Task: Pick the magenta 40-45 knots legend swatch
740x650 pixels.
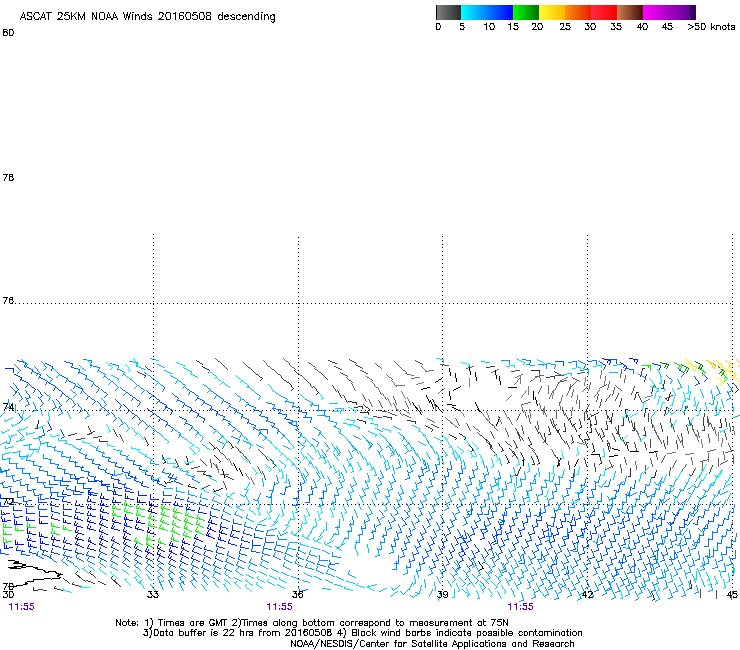Action: coord(656,12)
